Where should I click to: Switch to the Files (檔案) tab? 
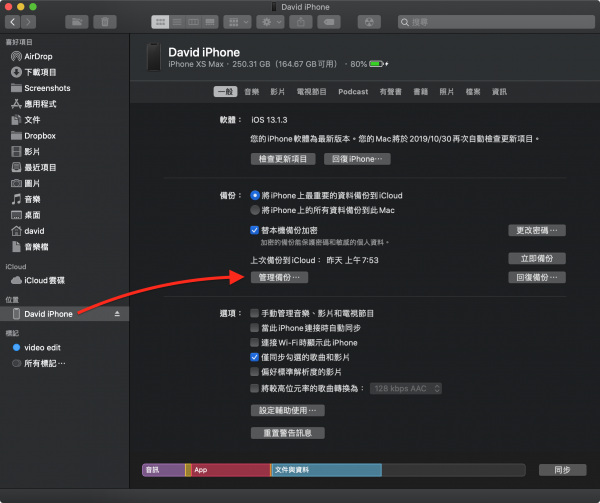pyautogui.click(x=473, y=92)
